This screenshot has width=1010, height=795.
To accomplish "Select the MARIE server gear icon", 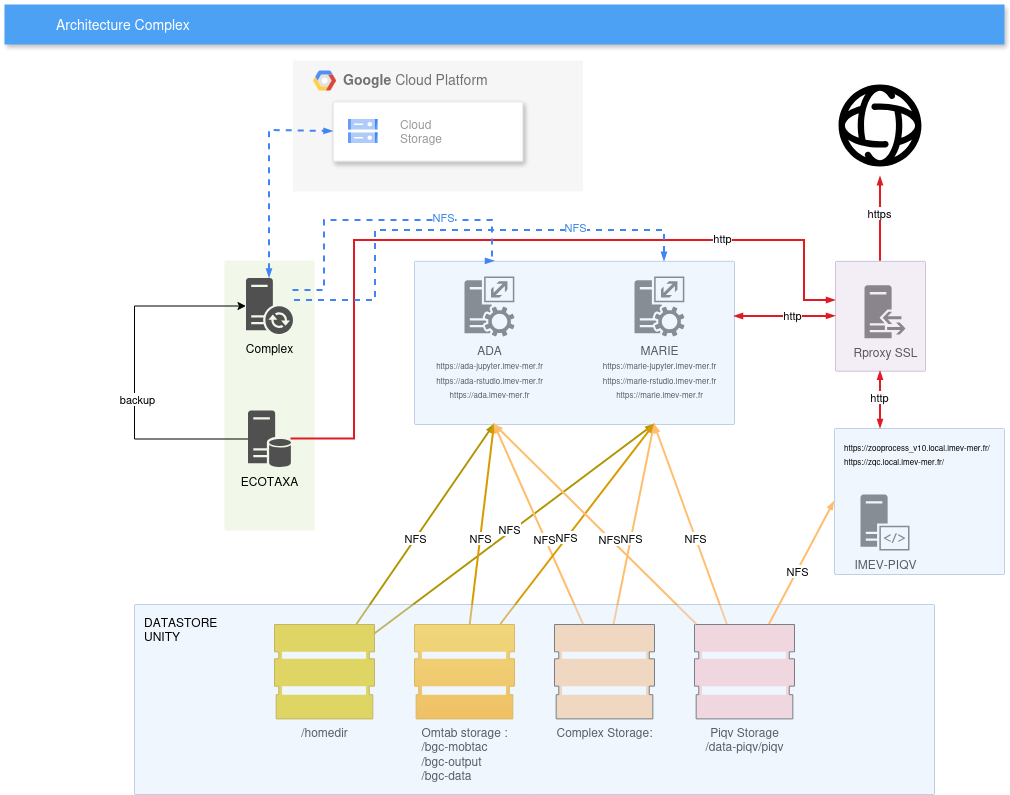I will (659, 306).
